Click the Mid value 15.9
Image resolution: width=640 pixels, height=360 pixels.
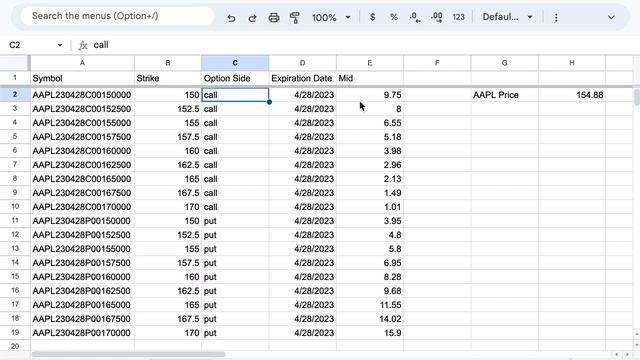(x=370, y=333)
